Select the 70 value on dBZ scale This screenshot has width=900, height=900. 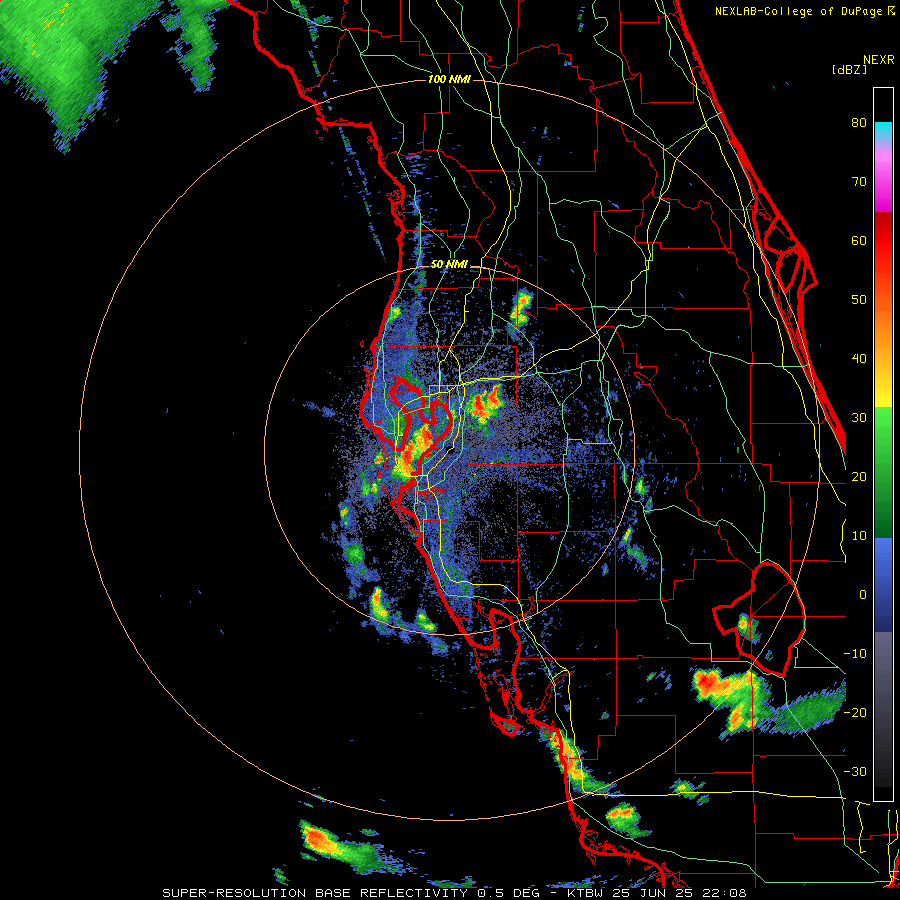coord(859,182)
